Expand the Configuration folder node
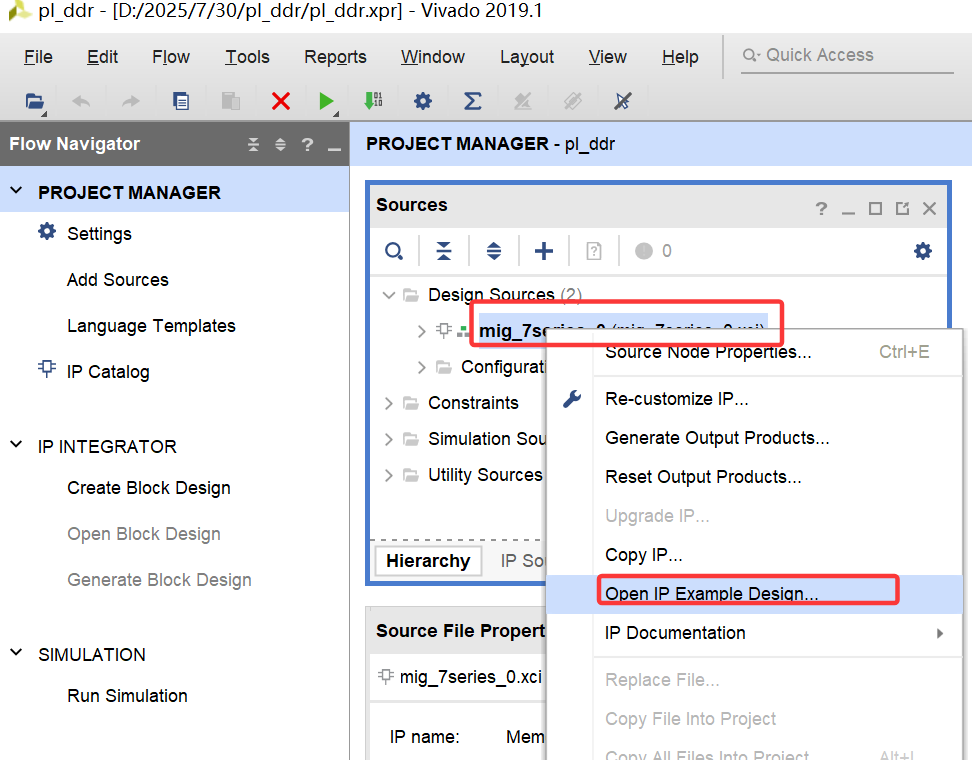This screenshot has width=972, height=760. (422, 368)
